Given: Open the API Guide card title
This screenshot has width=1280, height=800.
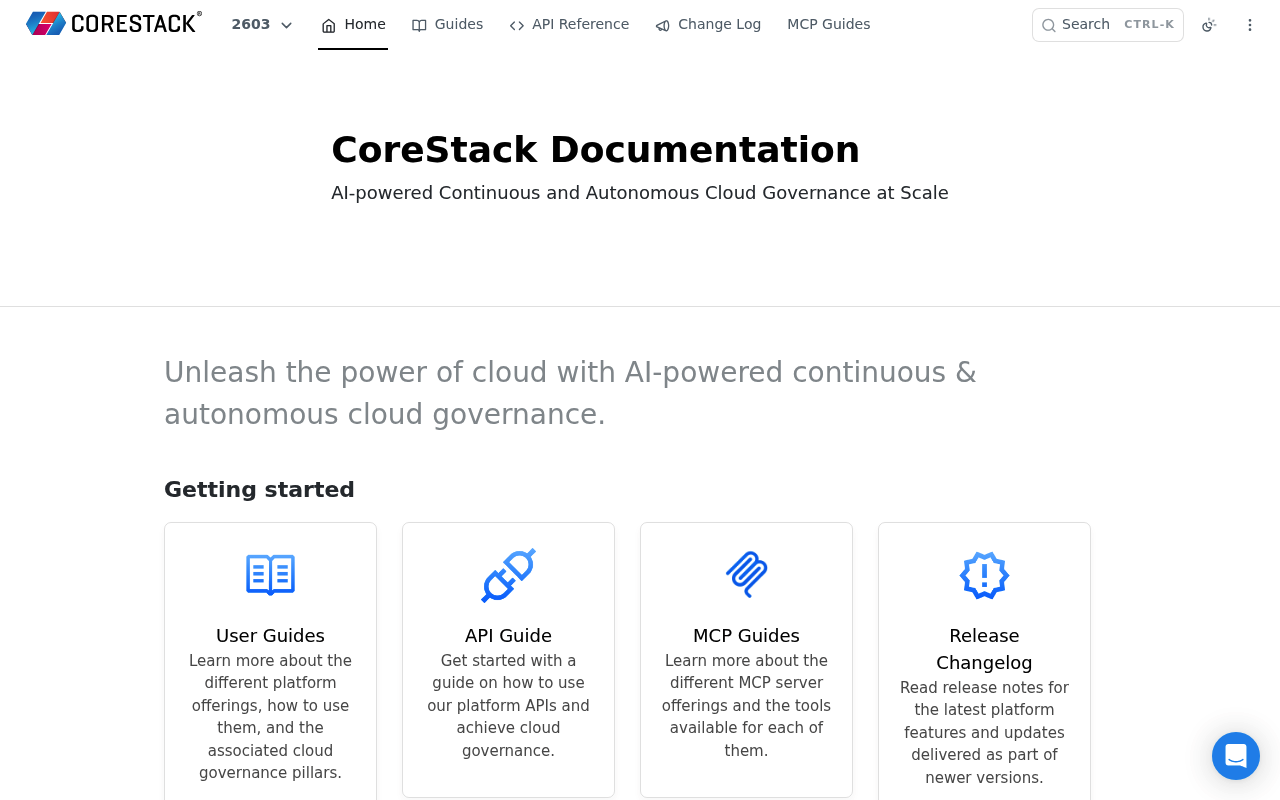Looking at the screenshot, I should pos(508,636).
